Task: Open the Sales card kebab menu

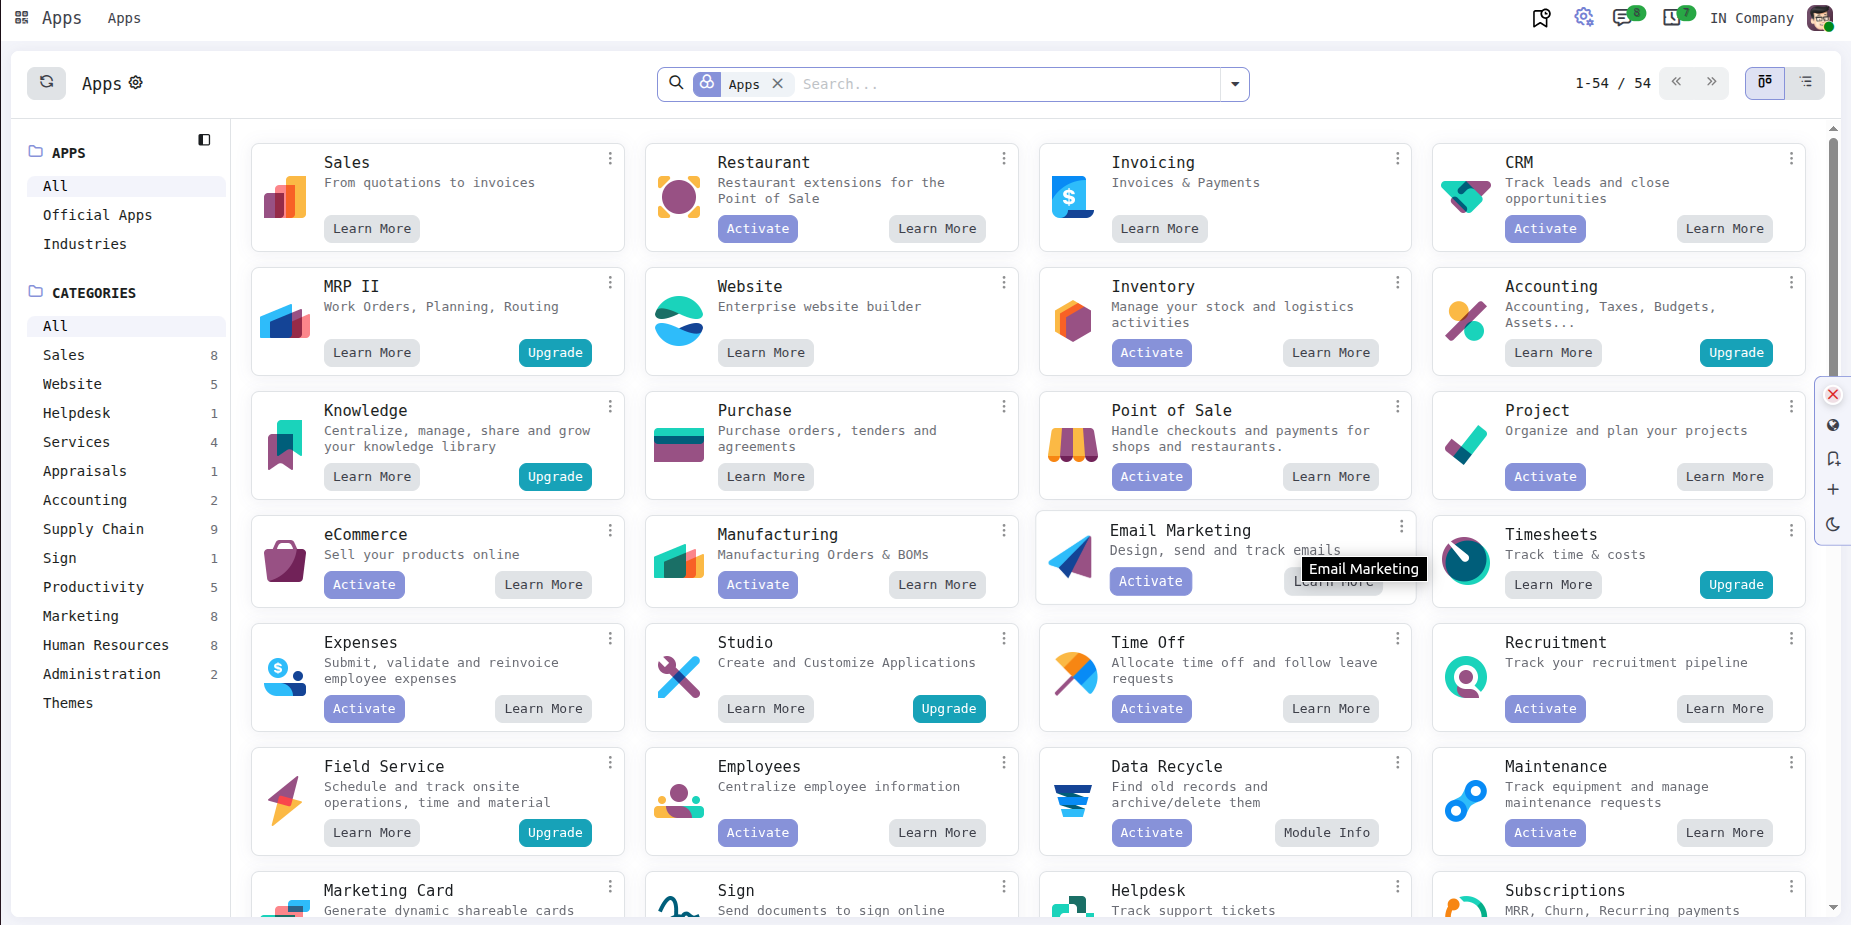Action: 610,159
